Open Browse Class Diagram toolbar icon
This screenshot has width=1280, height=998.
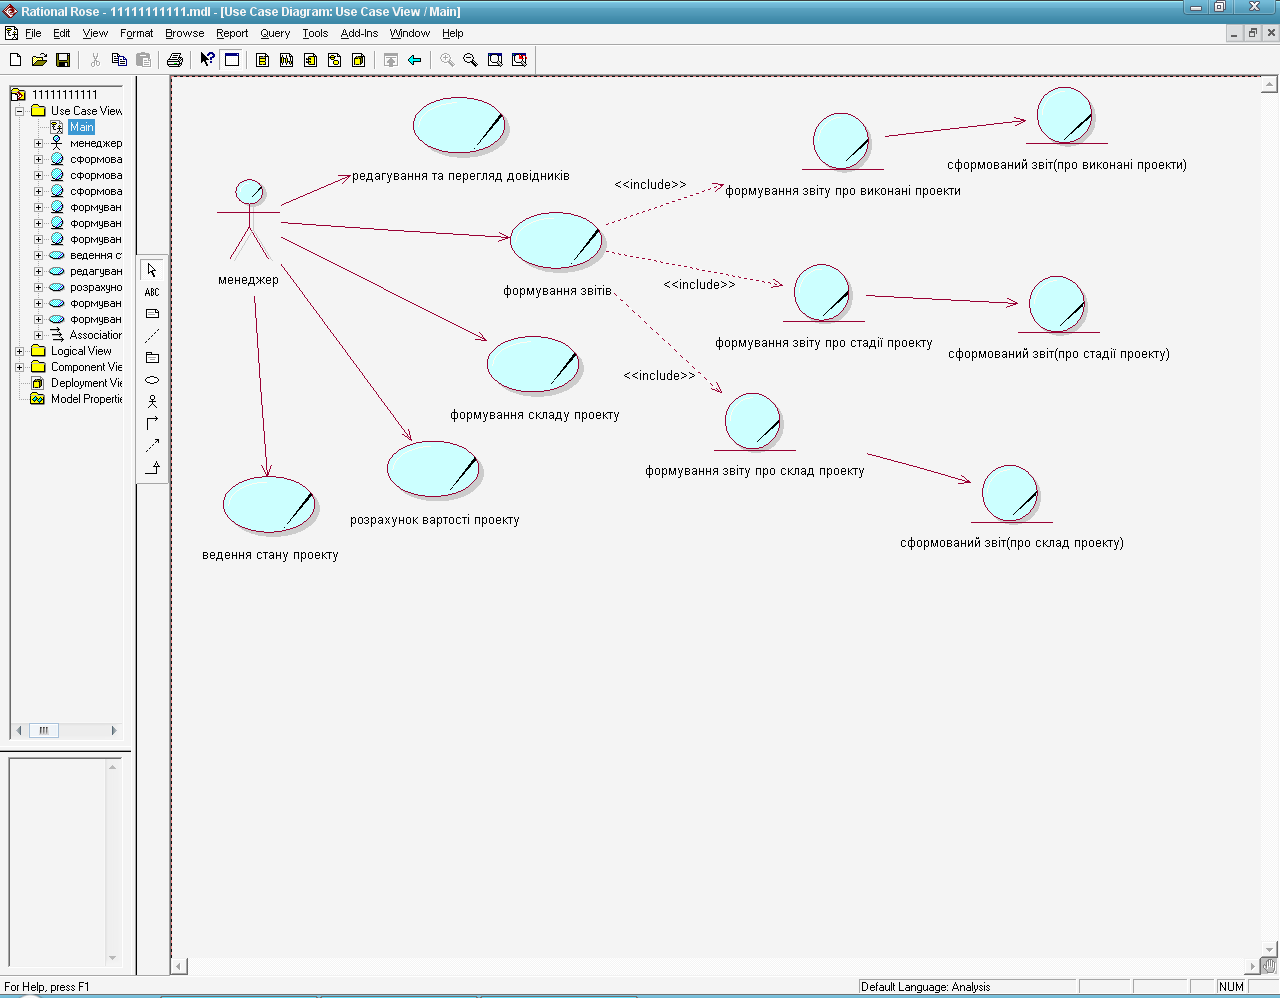[x=263, y=60]
